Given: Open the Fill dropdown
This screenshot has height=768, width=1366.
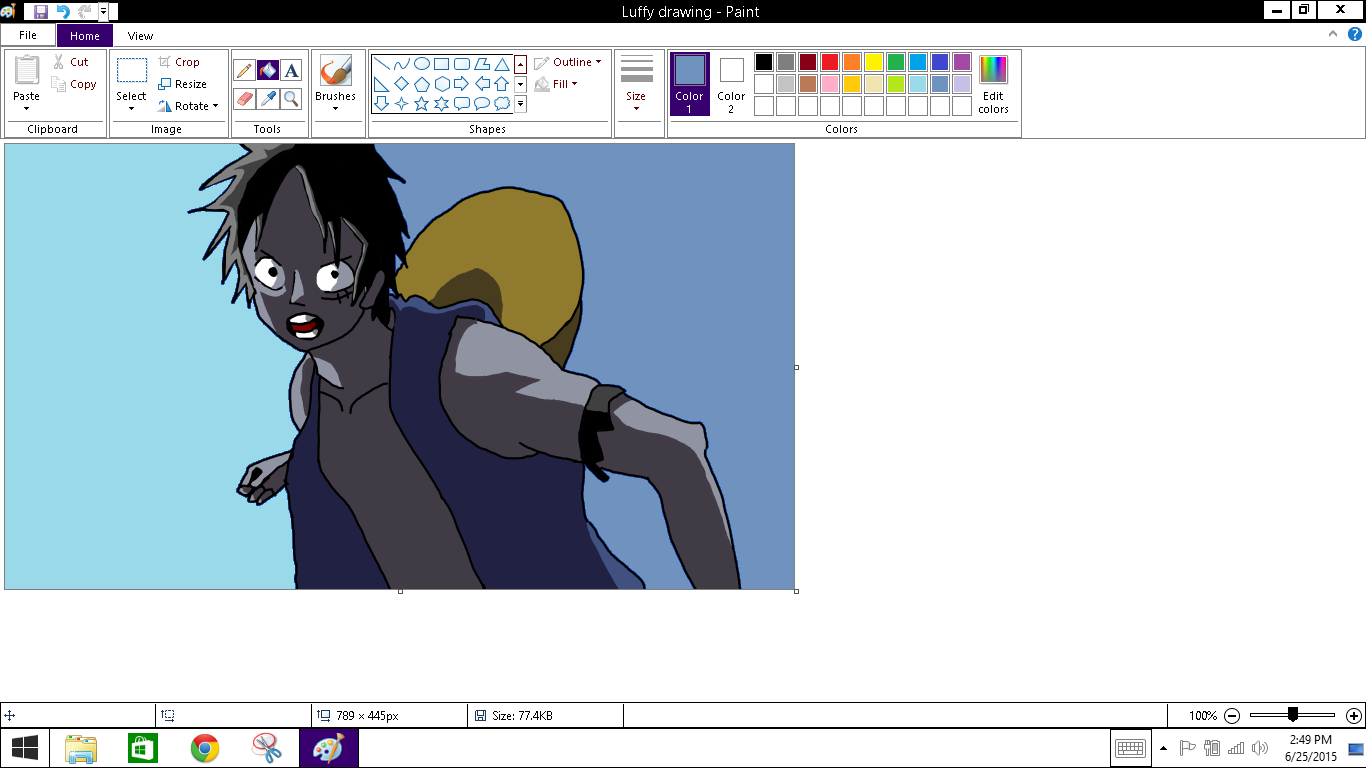Looking at the screenshot, I should [557, 84].
